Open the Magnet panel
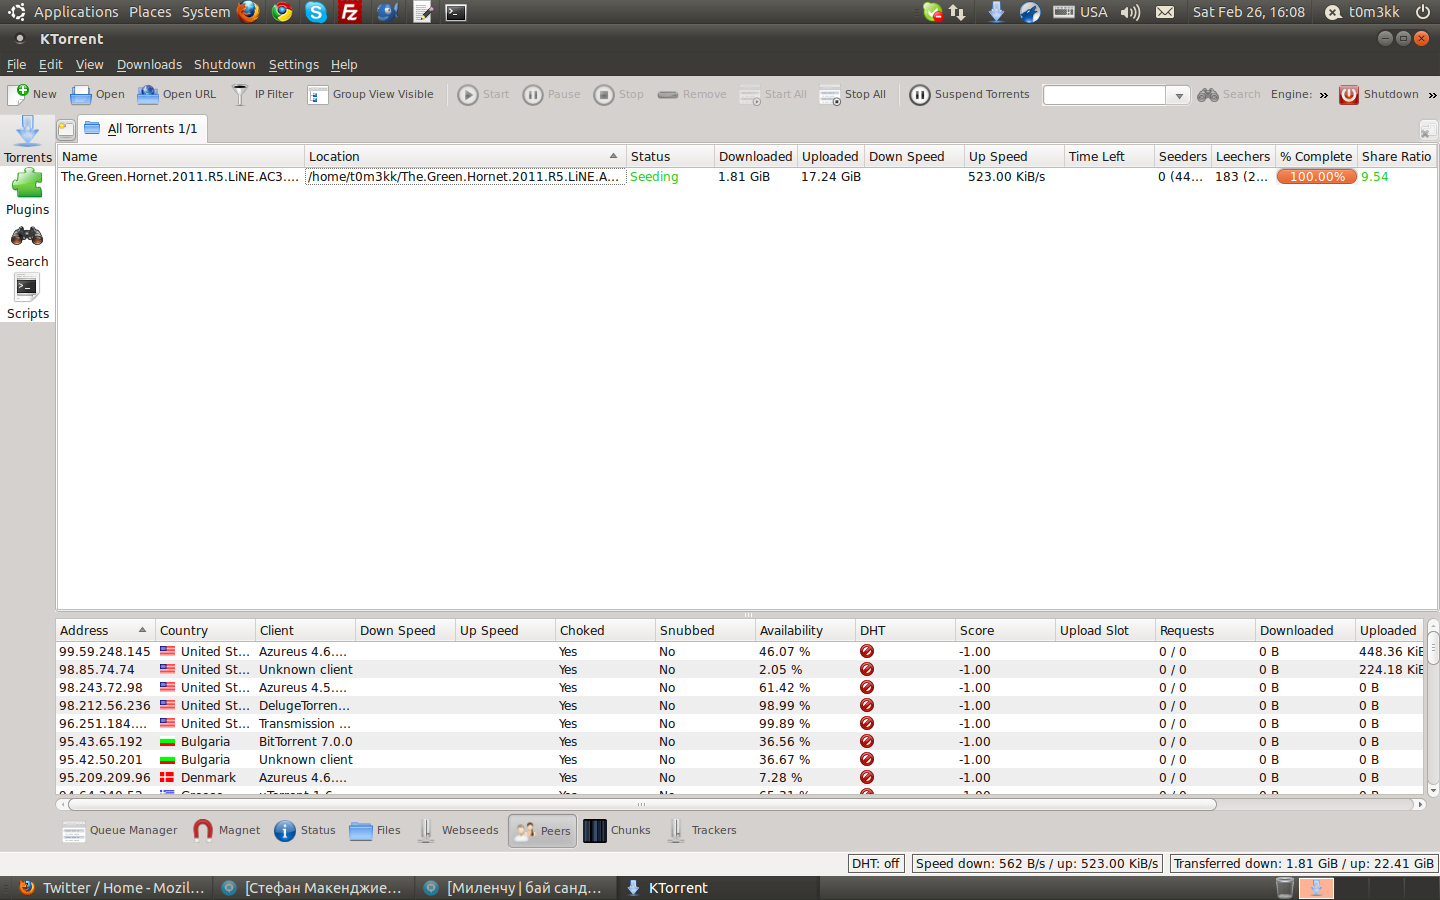Image resolution: width=1440 pixels, height=900 pixels. [227, 831]
